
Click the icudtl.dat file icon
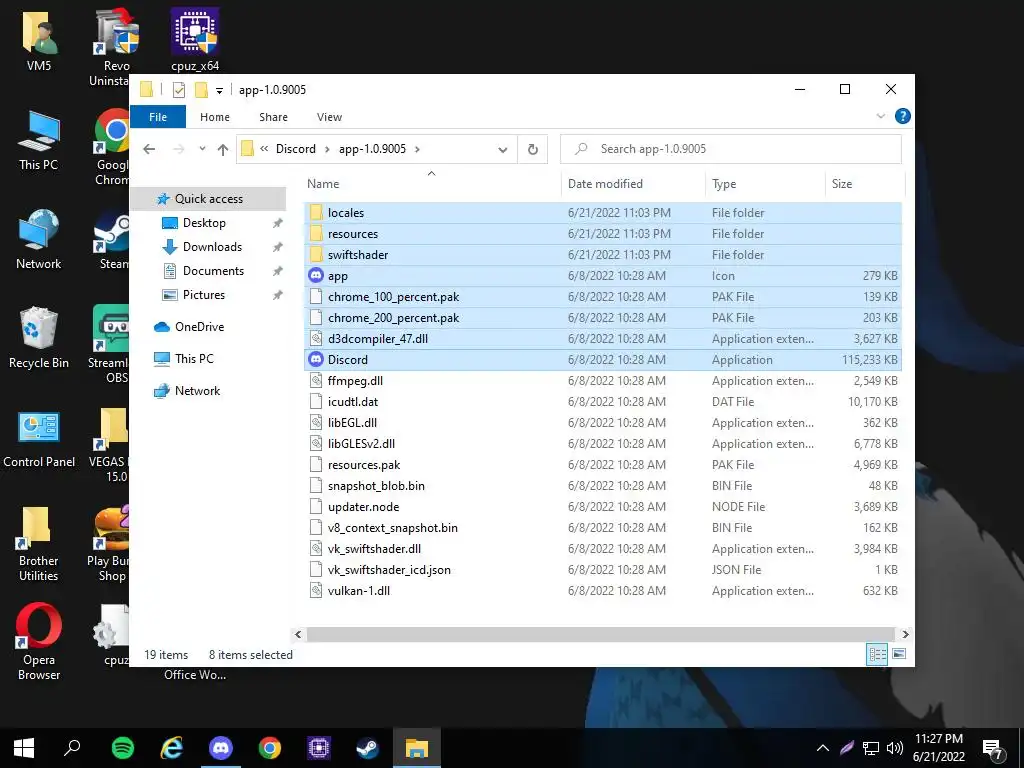pyautogui.click(x=316, y=401)
